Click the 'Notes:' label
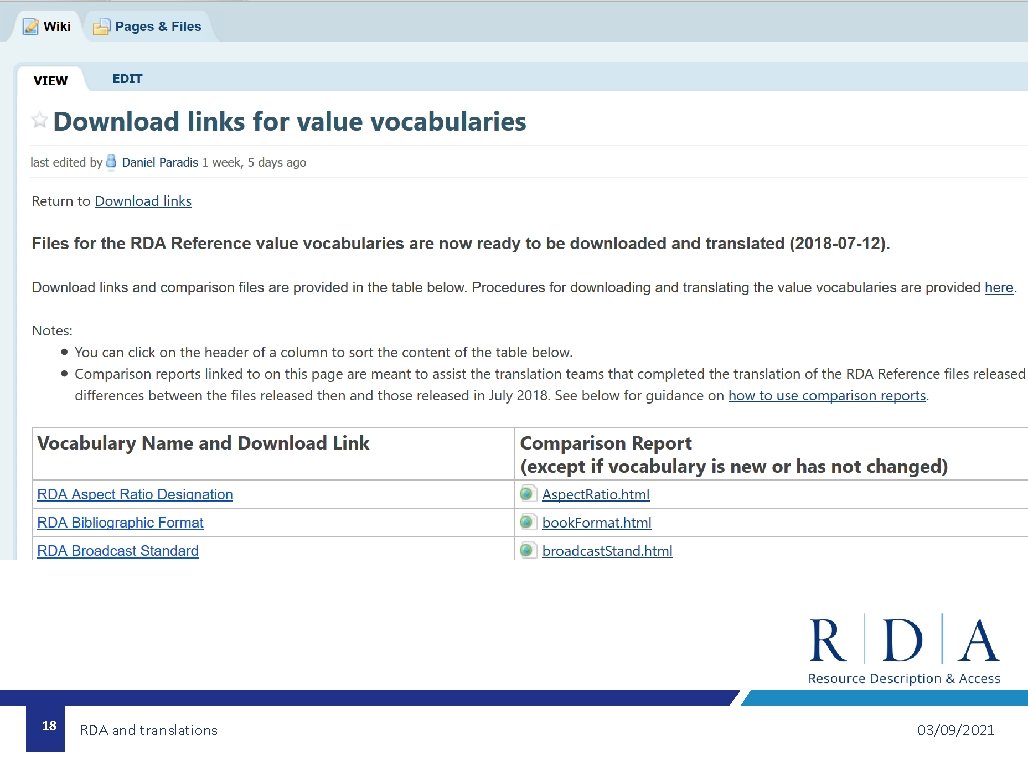The image size is (1028, 771). (52, 330)
